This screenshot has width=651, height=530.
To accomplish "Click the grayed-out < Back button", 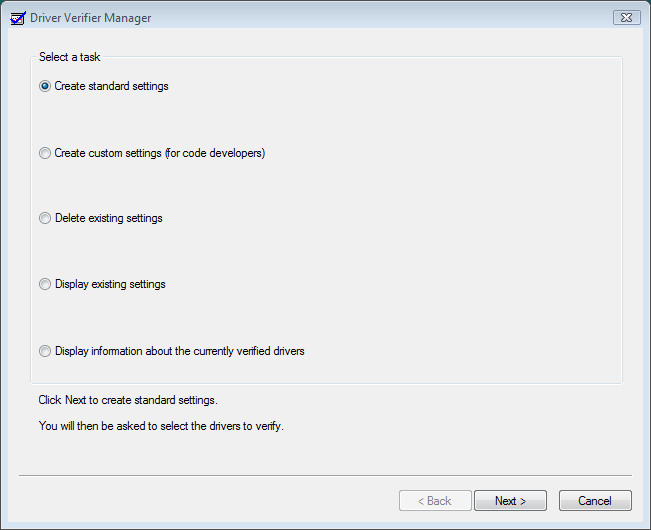I will coord(435,501).
